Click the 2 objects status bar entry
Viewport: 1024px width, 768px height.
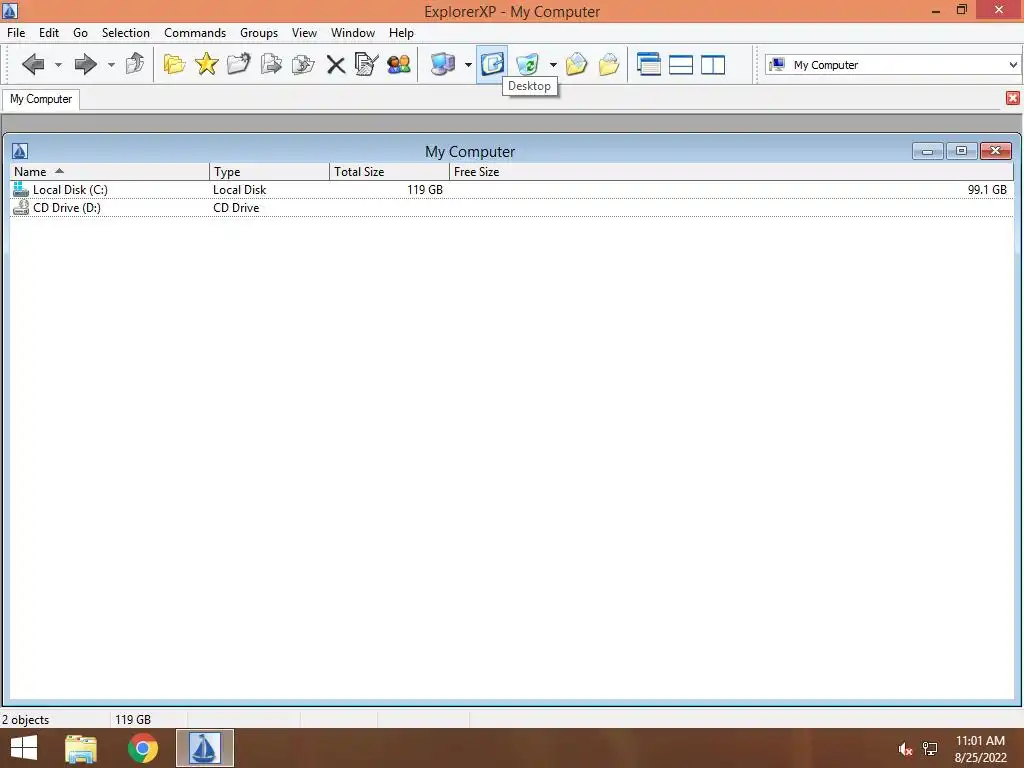[25, 720]
